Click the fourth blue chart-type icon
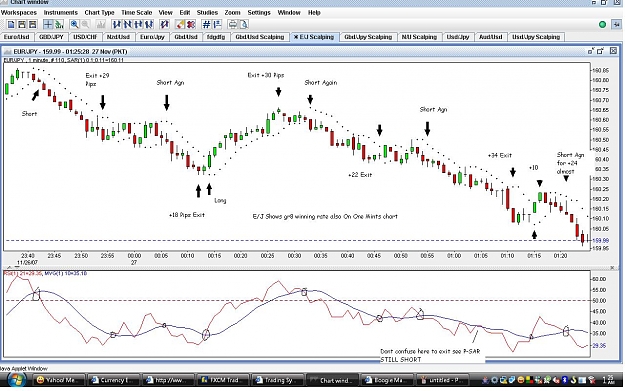The width and height of the screenshot is (625, 391). pyautogui.click(x=149, y=25)
